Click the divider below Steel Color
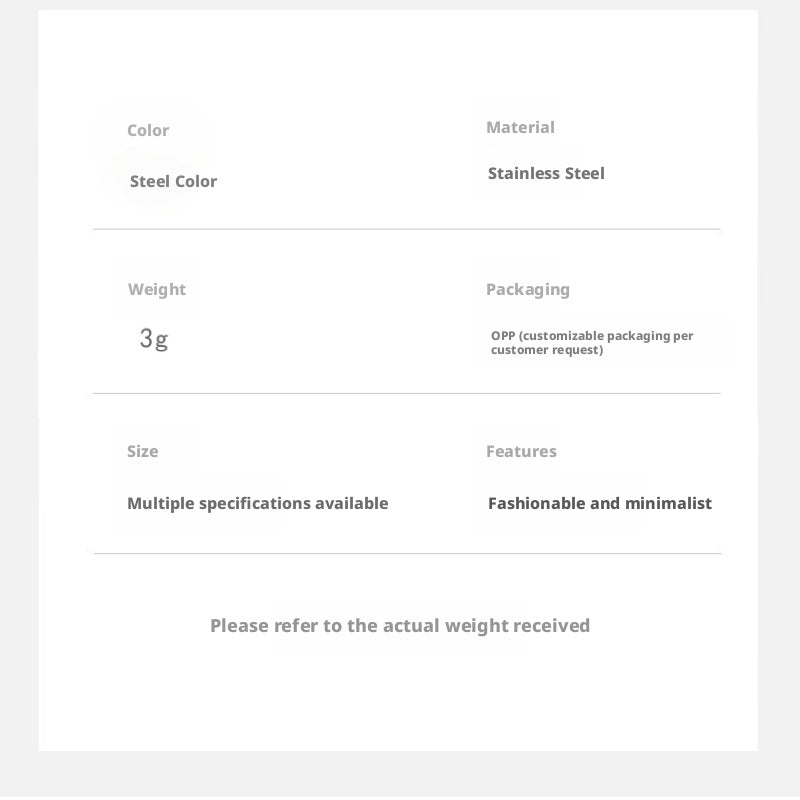800x800 pixels. click(407, 229)
